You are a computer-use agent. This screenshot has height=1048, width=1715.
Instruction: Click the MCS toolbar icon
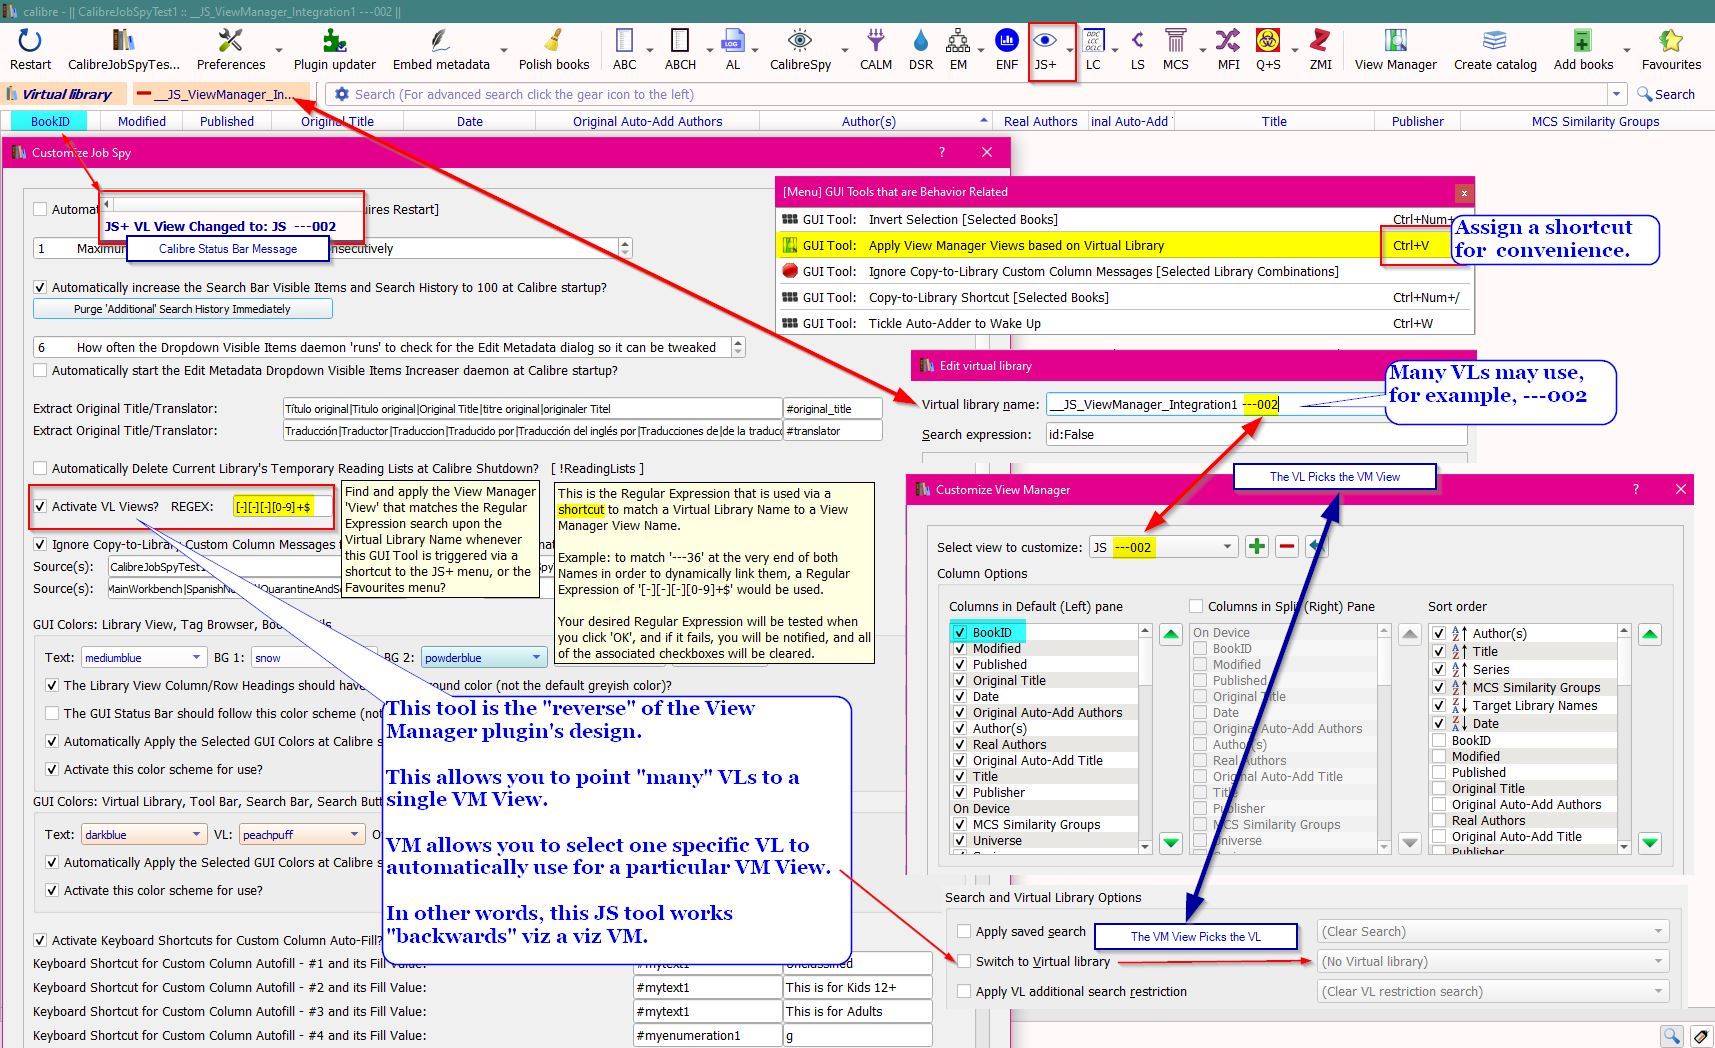click(1176, 50)
